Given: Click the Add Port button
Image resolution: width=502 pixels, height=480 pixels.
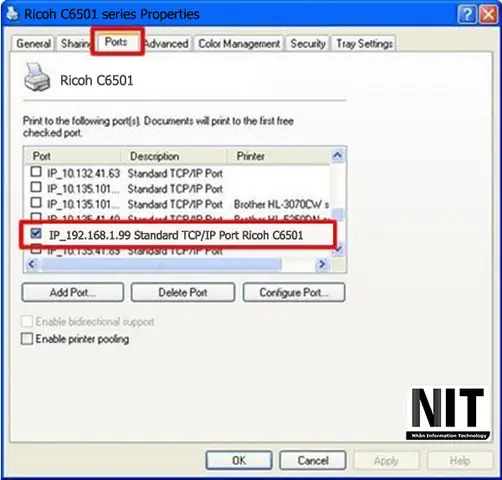Looking at the screenshot, I should (73, 293).
